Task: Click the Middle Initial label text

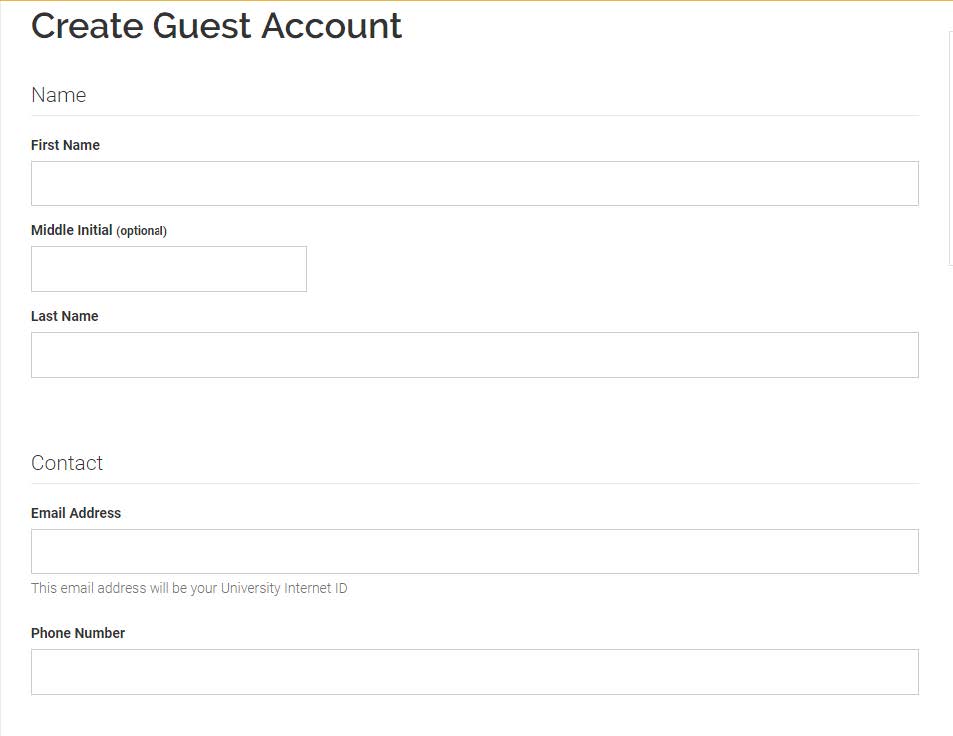Action: [x=71, y=229]
